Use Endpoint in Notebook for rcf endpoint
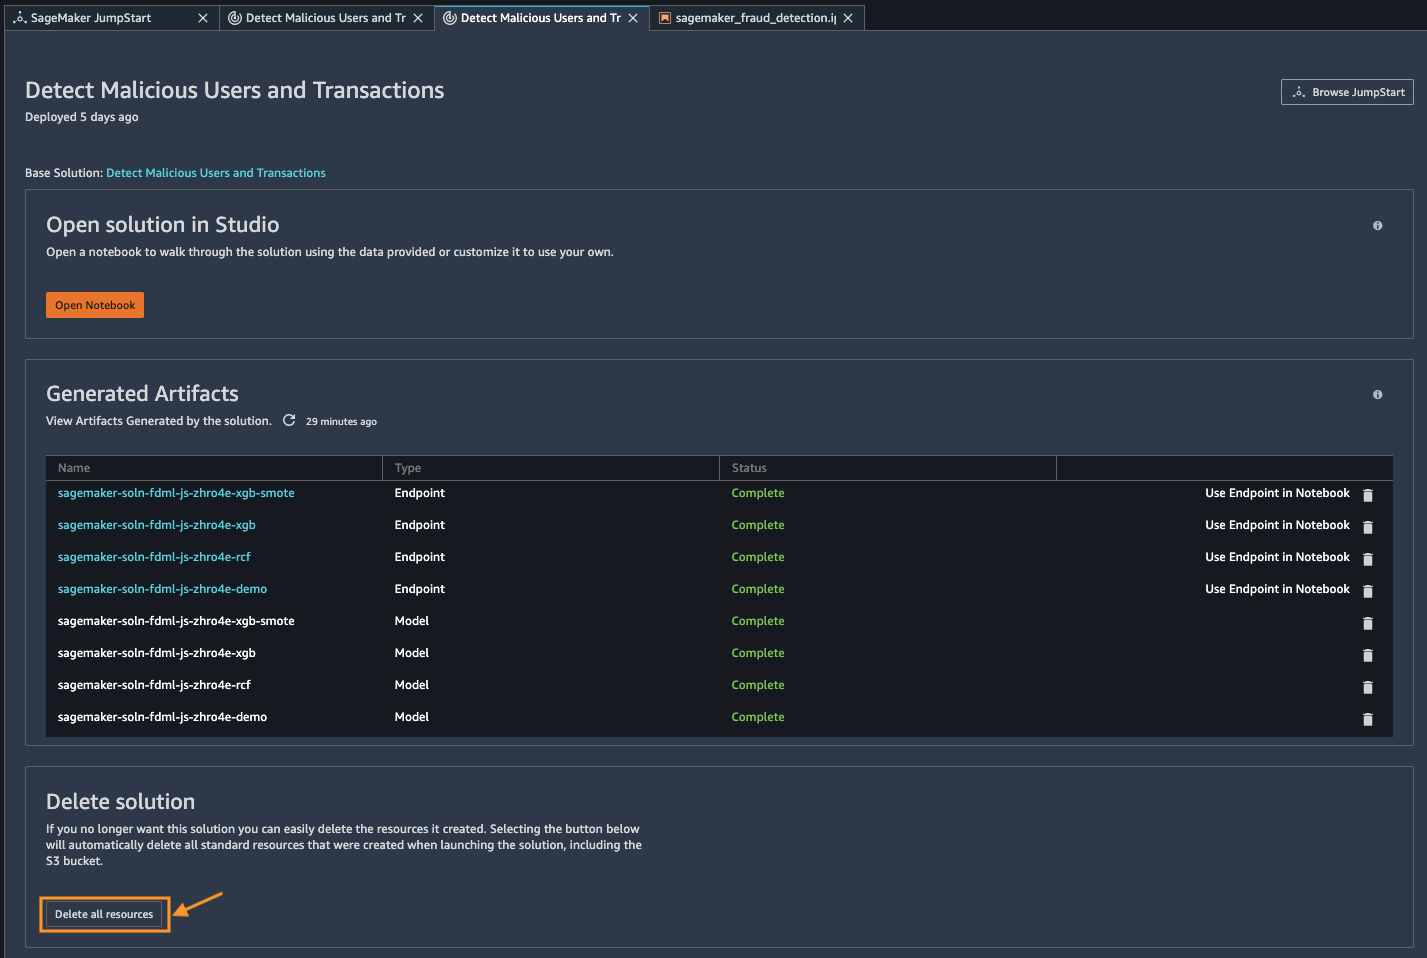This screenshot has width=1427, height=958. [x=1277, y=557]
